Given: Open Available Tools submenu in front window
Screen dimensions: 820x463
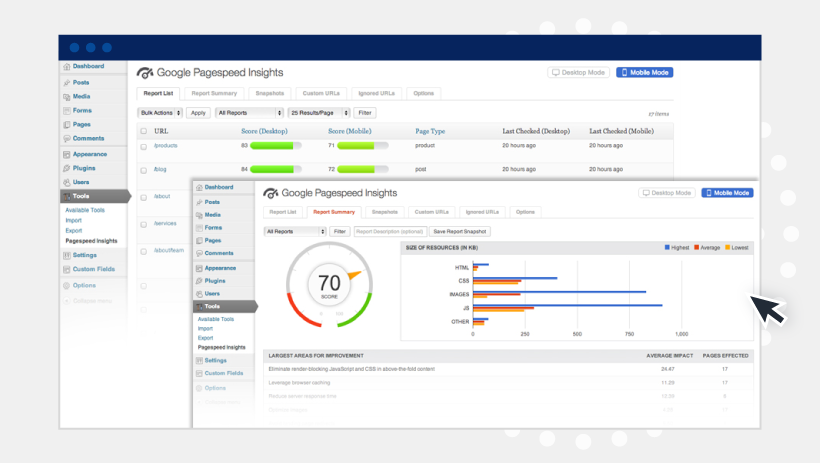Looking at the screenshot, I should (x=216, y=319).
